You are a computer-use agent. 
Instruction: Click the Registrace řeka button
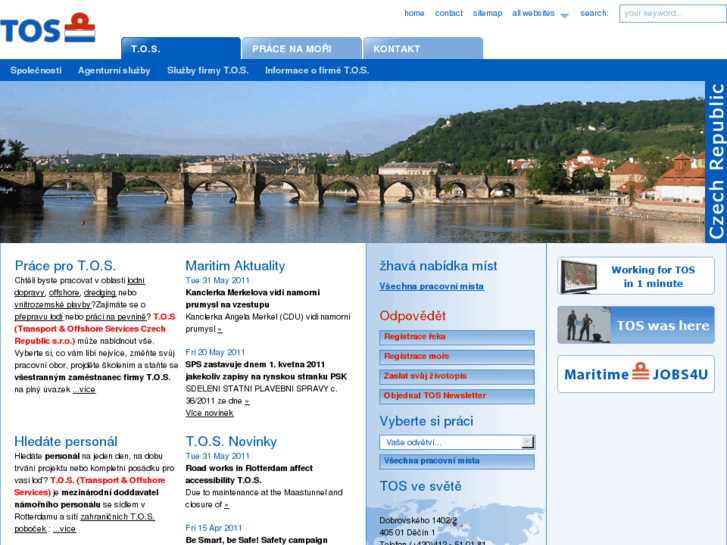[x=457, y=337]
